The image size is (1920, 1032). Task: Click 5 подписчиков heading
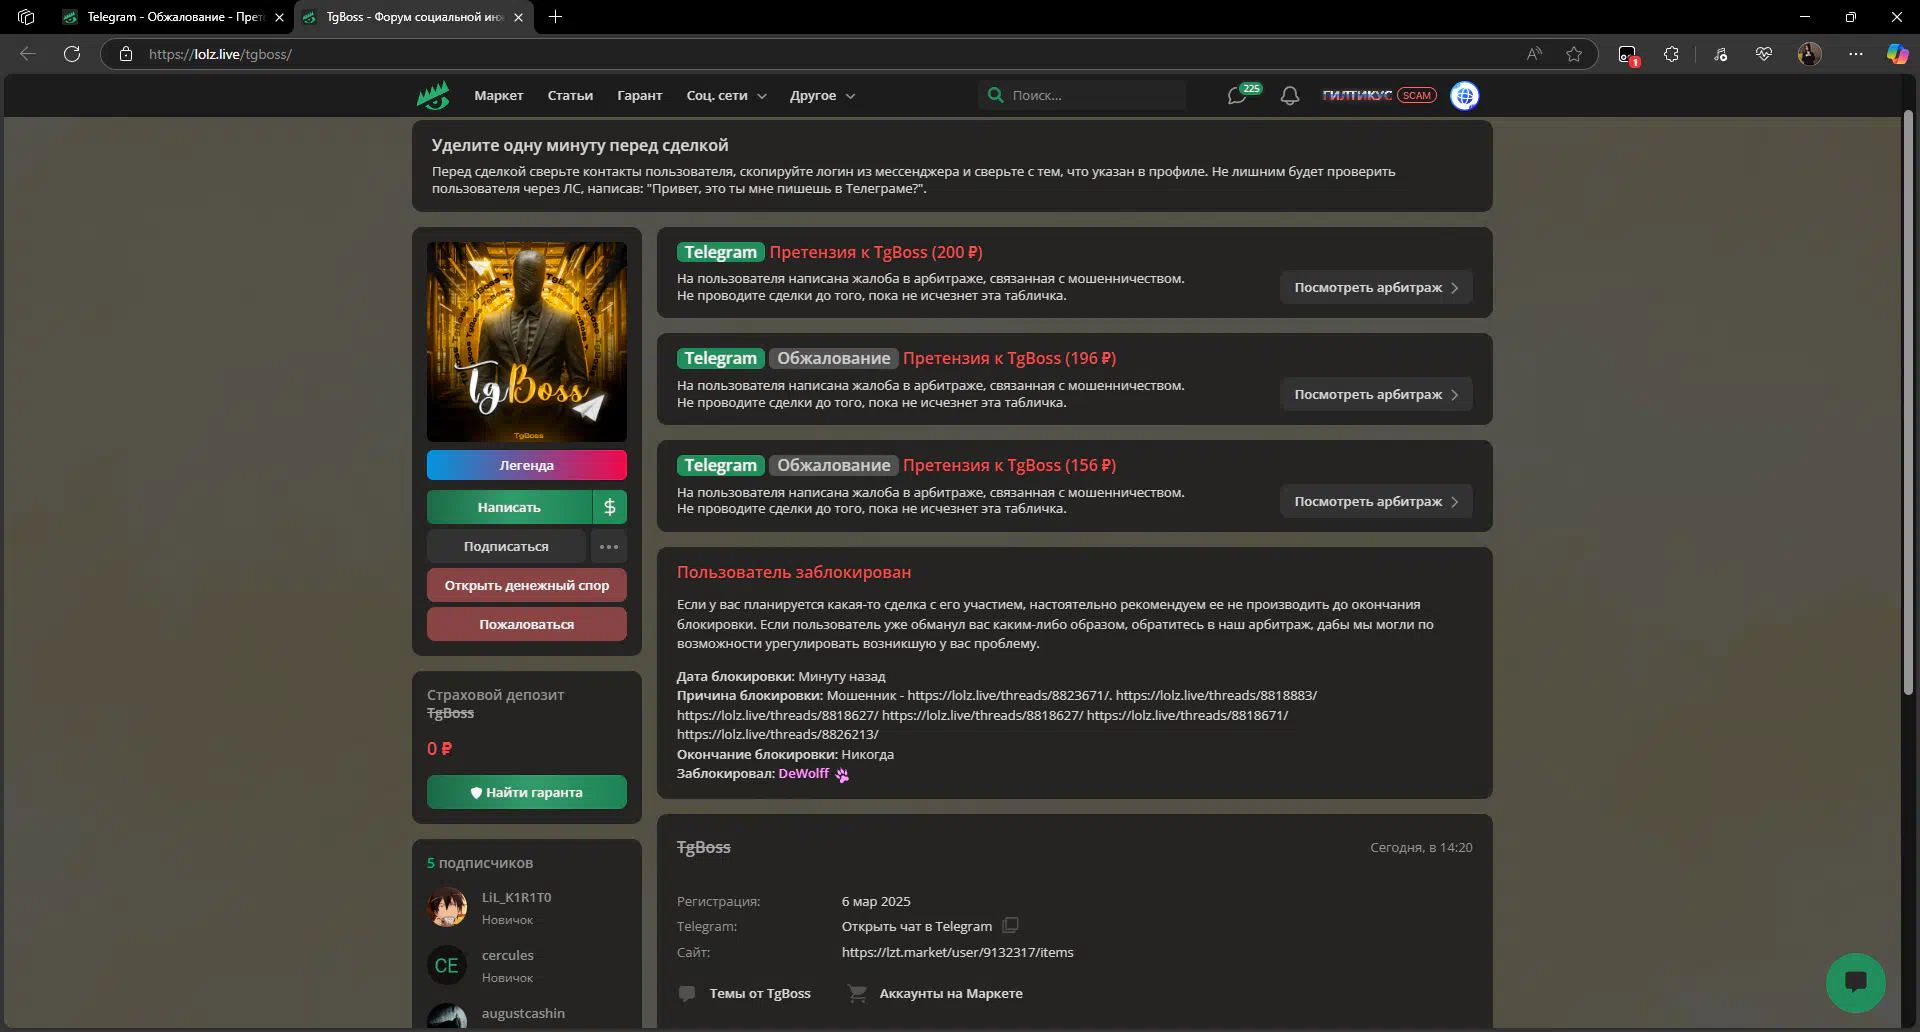tap(480, 862)
